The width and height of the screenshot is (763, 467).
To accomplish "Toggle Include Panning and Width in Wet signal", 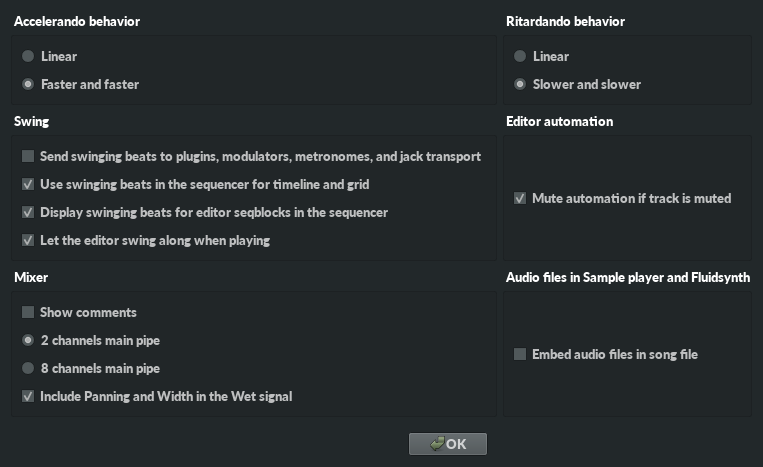I will 28,396.
